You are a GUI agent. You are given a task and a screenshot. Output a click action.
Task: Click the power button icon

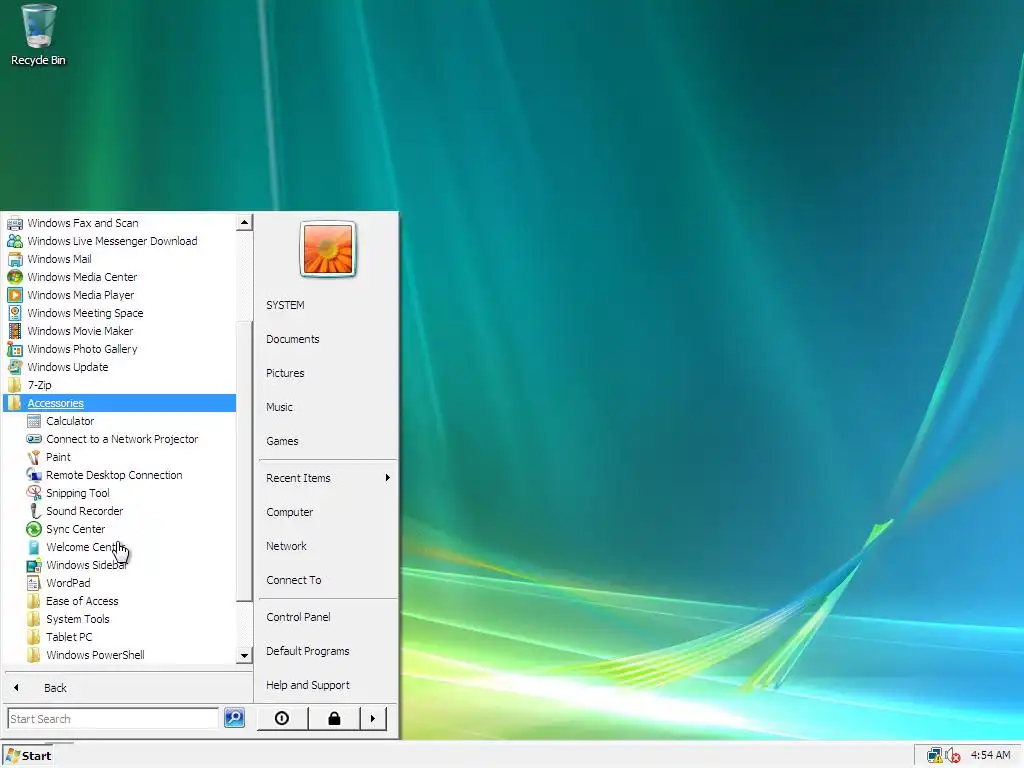282,718
